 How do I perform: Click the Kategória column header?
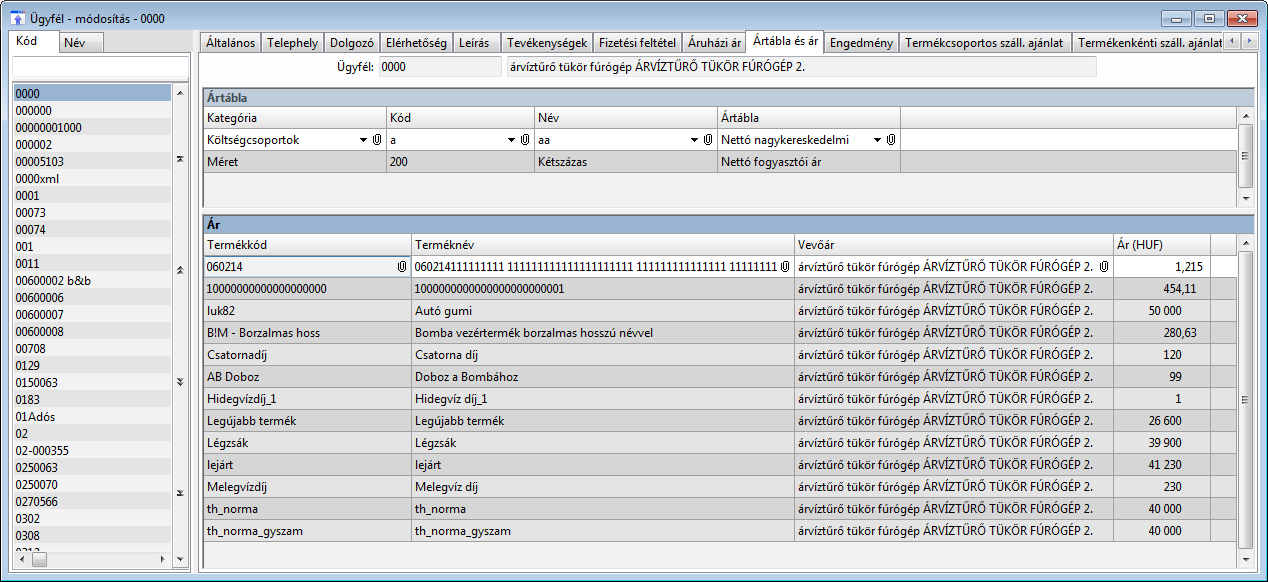click(x=295, y=118)
